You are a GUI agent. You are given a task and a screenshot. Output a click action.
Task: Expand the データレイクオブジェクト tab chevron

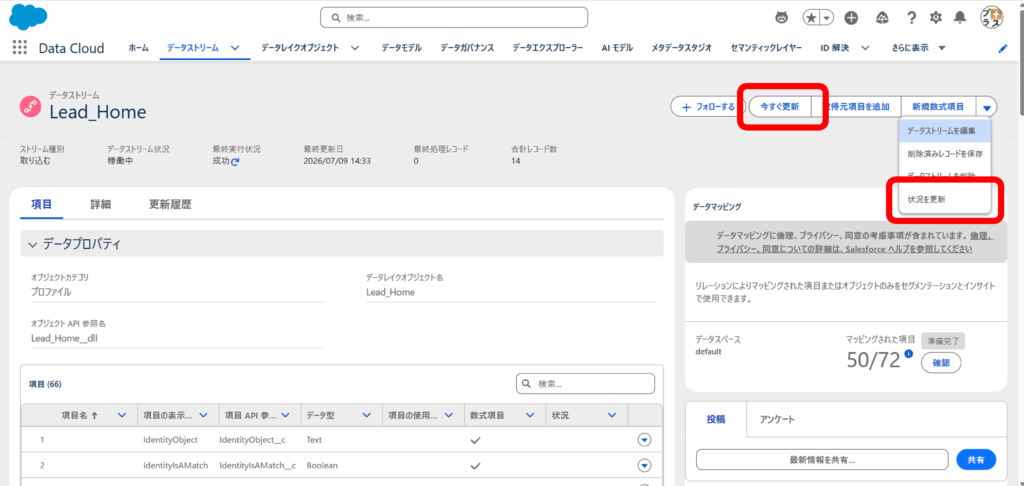[355, 48]
